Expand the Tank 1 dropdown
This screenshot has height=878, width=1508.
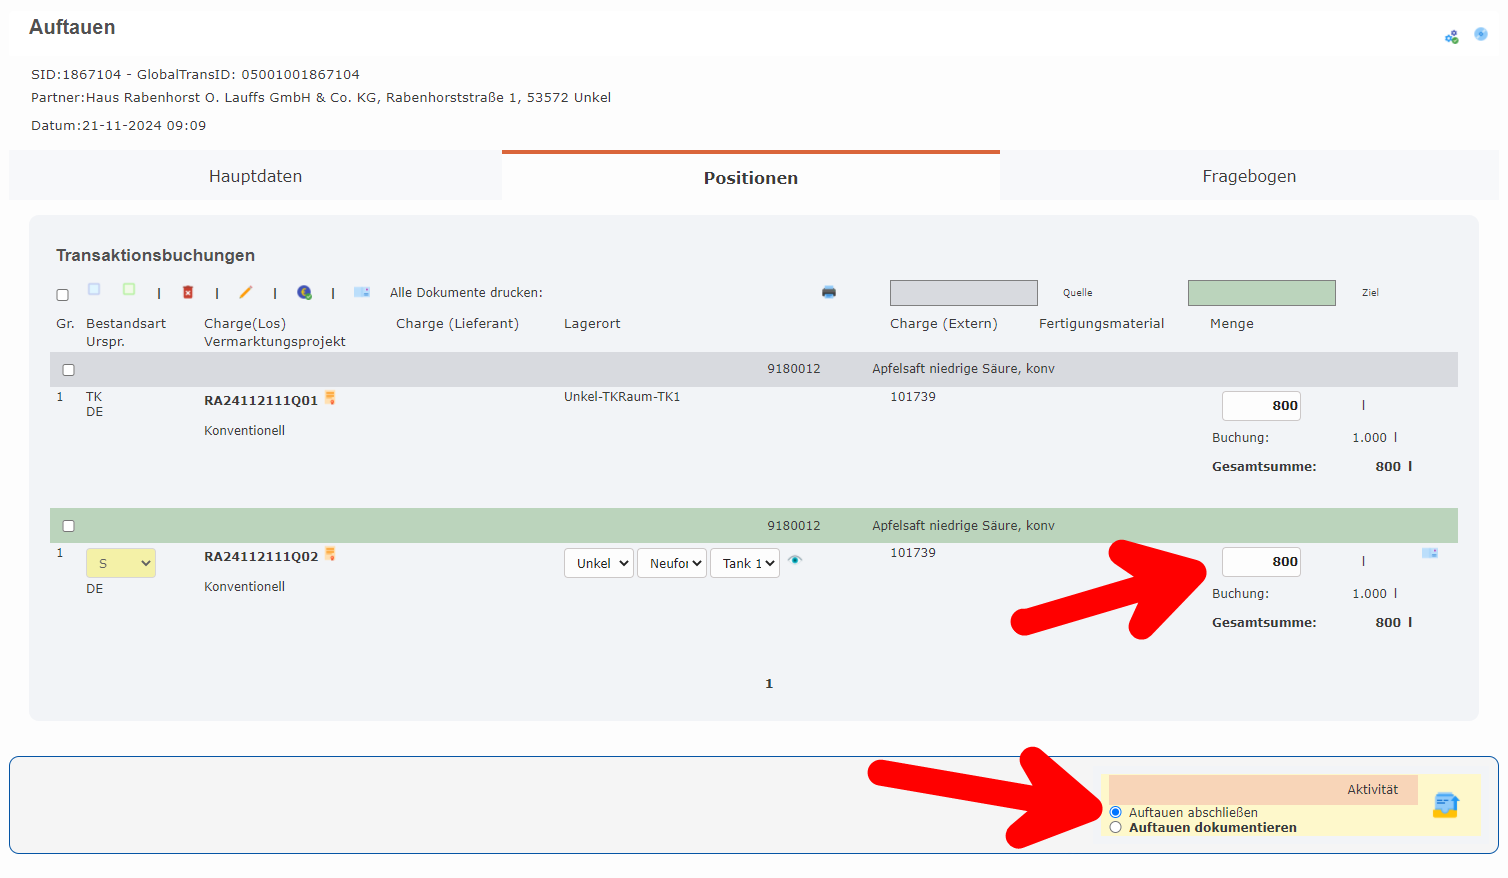coord(744,563)
